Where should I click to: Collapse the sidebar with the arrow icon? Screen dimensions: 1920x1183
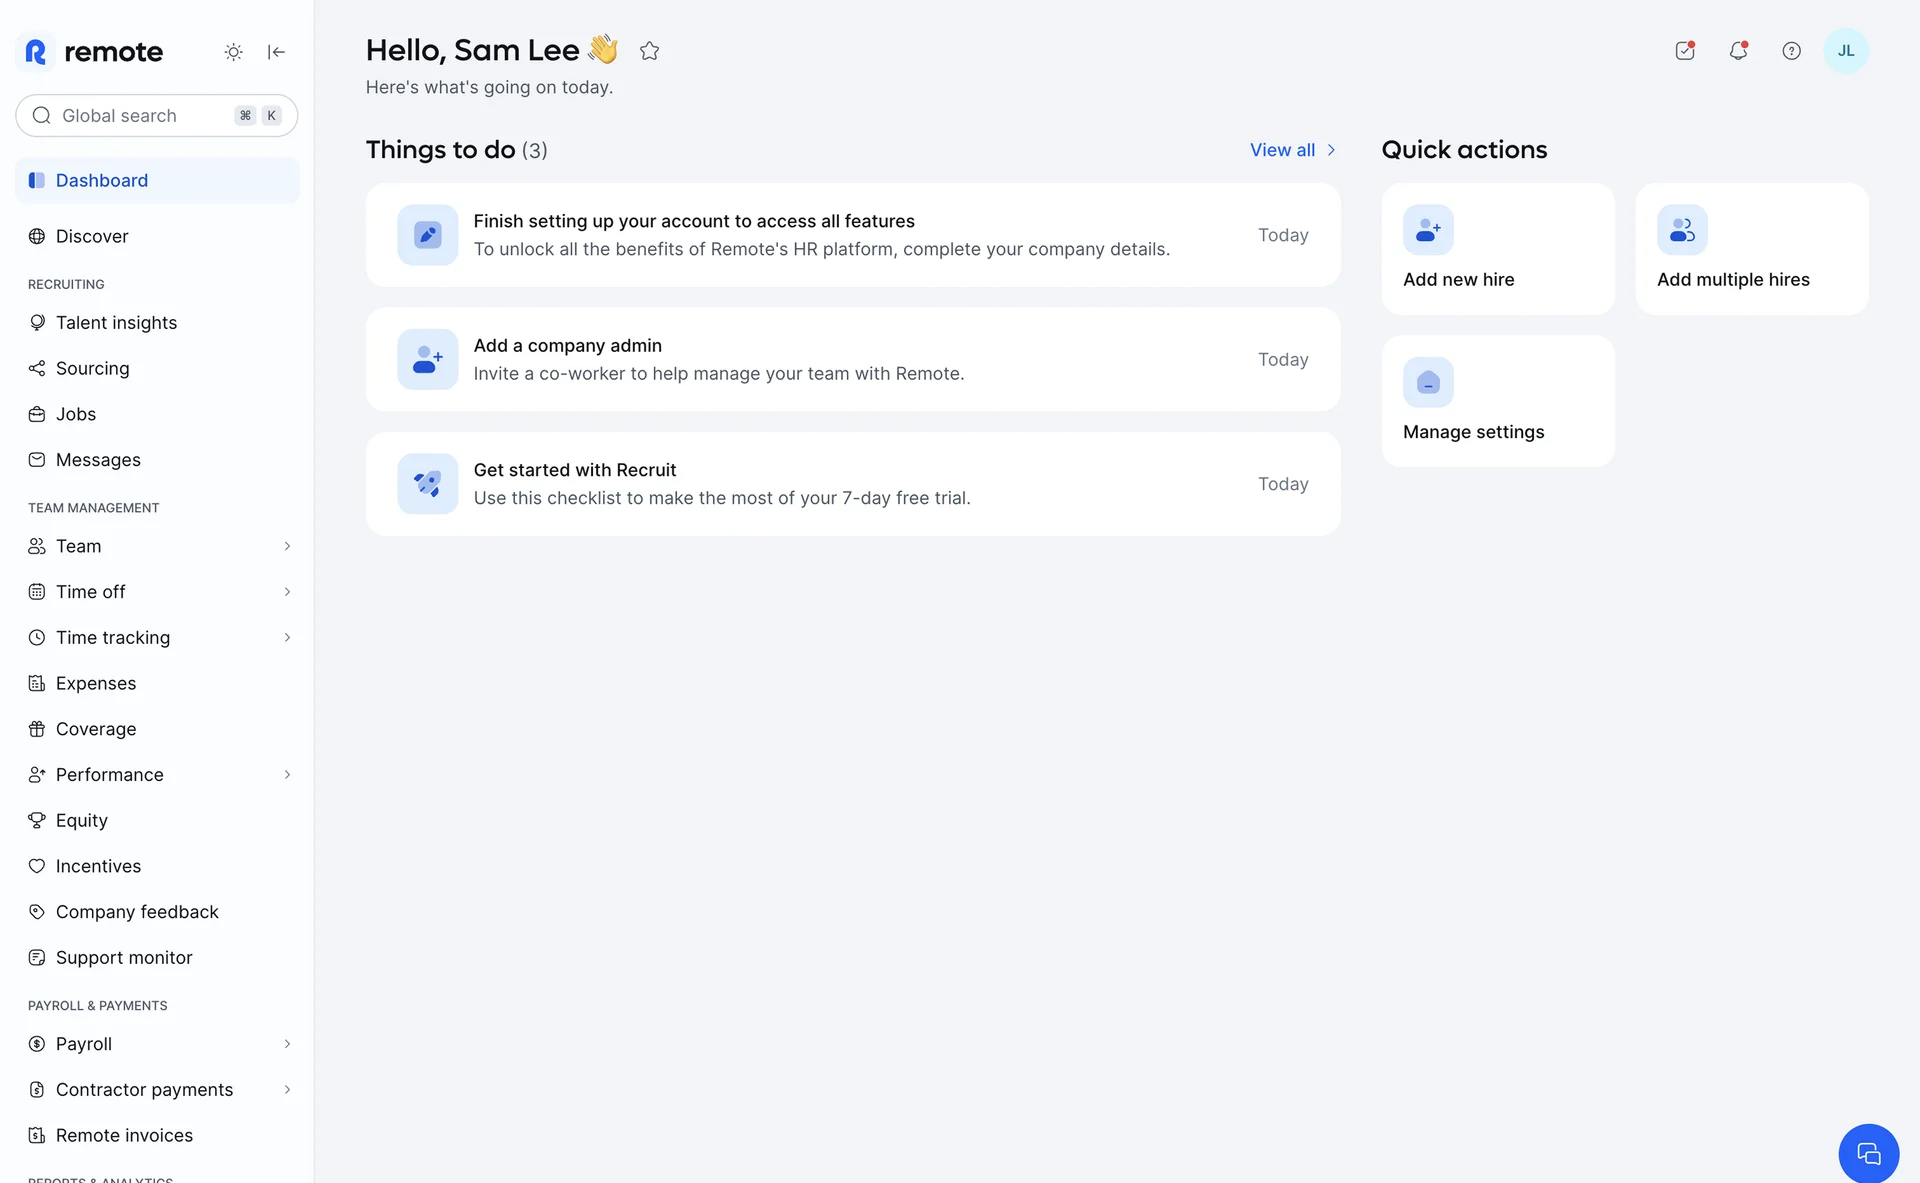277,52
